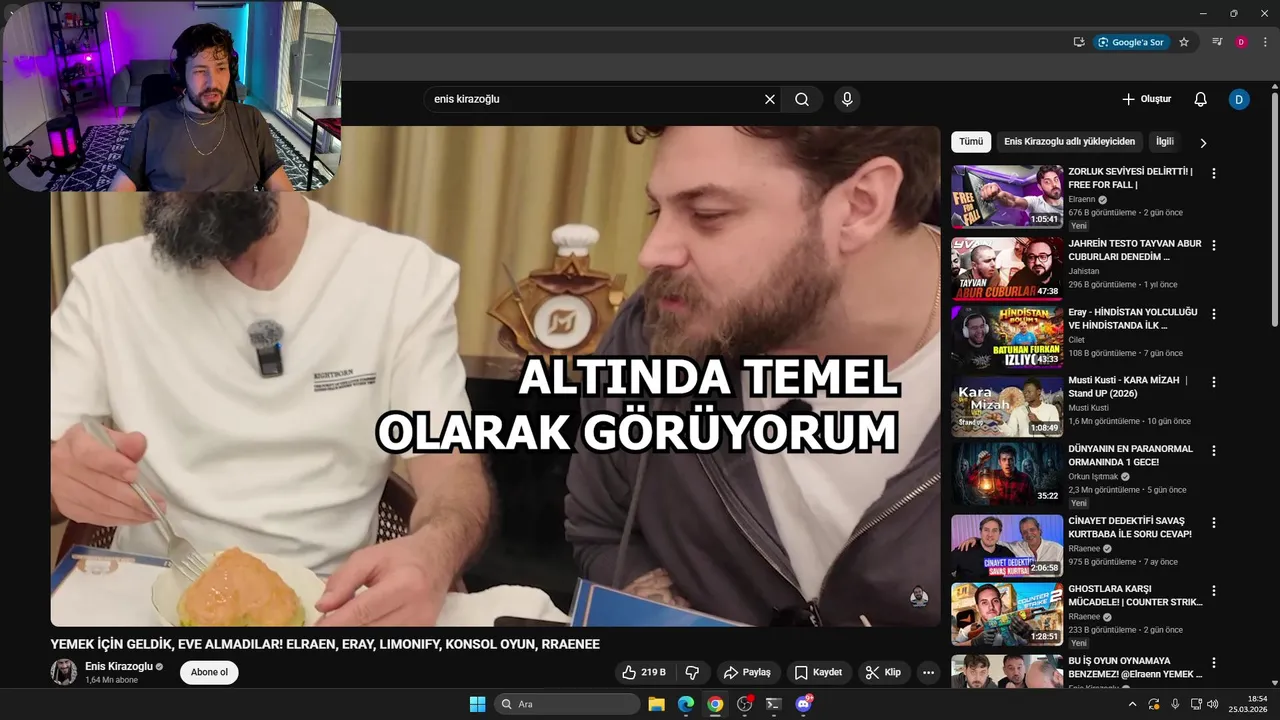Open options for CİNAYET DEDEKTİFİ video
Viewport: 1280px width, 720px height.
tap(1214, 523)
